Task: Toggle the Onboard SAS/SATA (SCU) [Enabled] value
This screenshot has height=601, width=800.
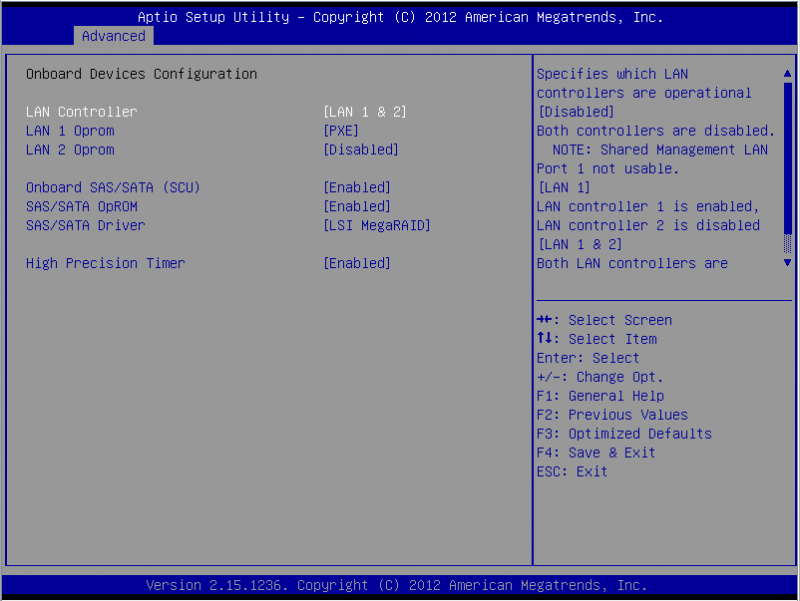Action: [357, 188]
